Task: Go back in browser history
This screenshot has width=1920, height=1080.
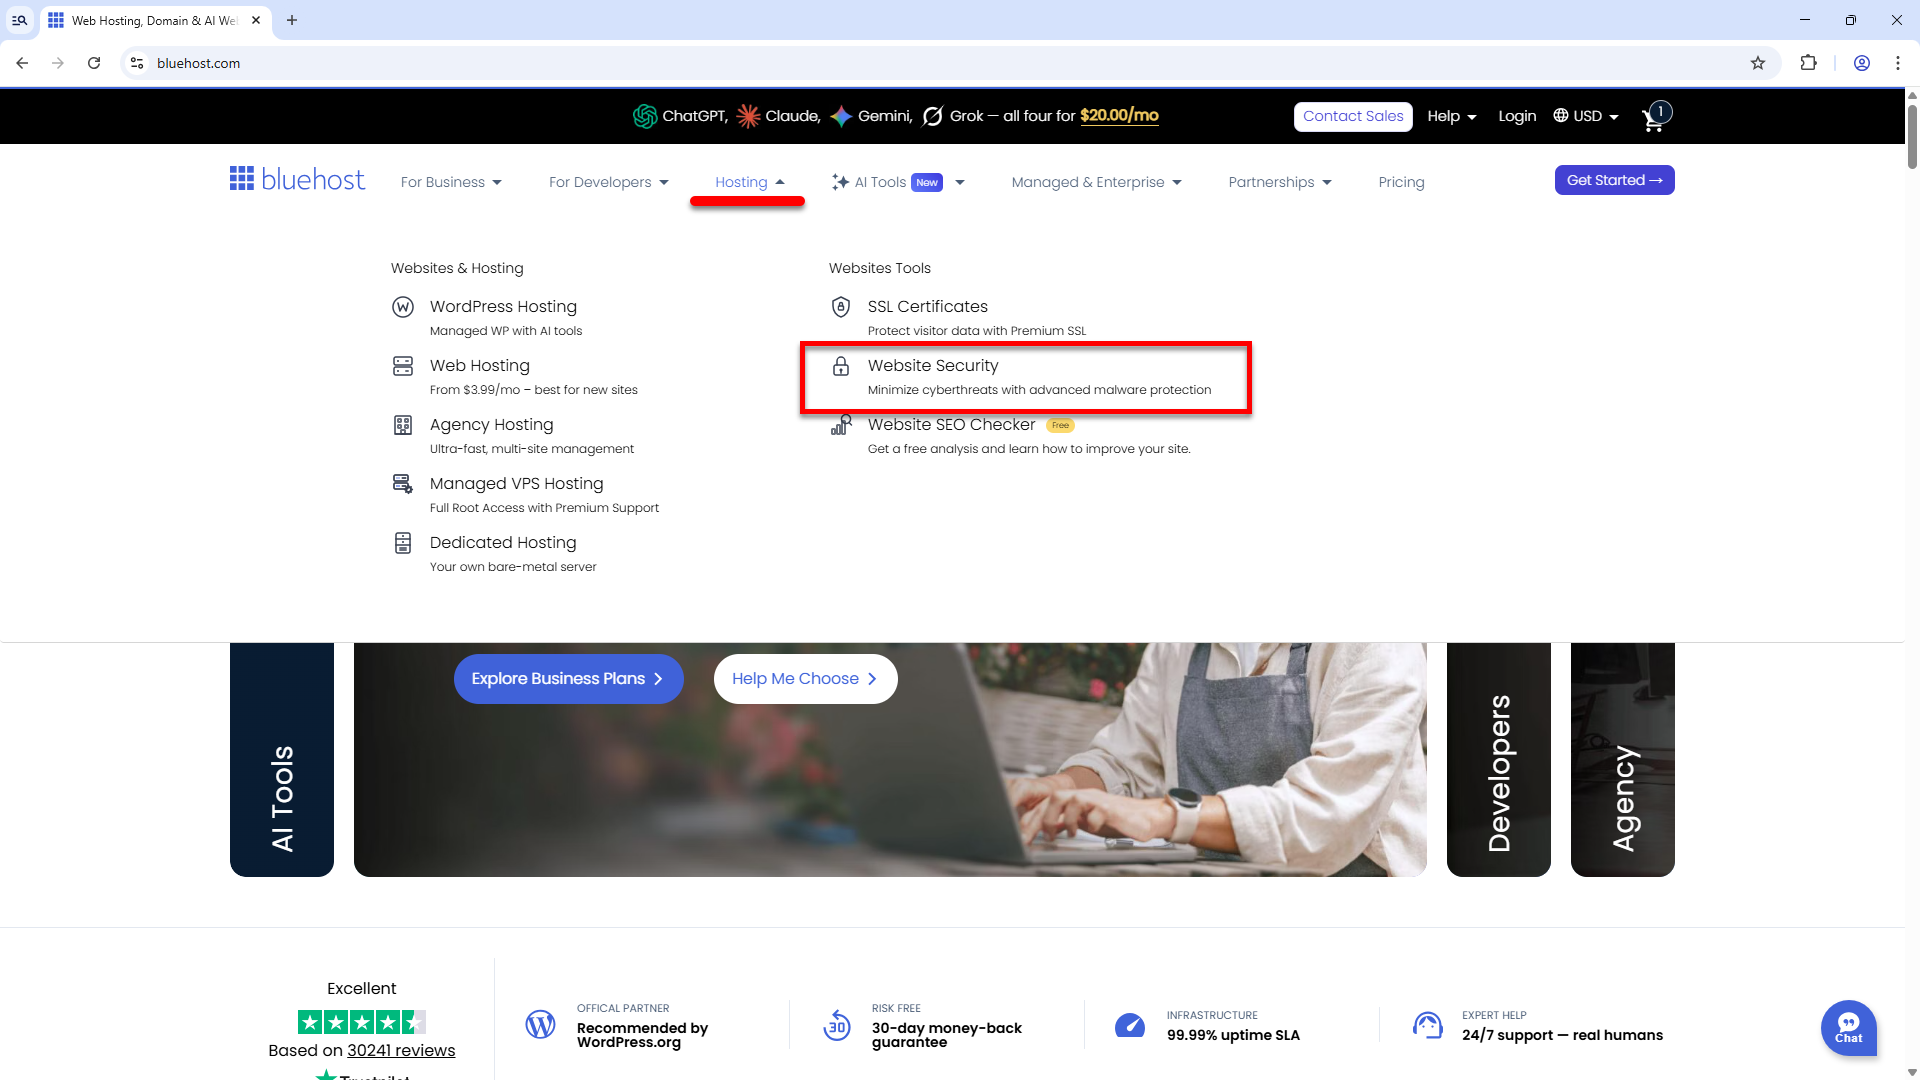Action: pos(22,63)
